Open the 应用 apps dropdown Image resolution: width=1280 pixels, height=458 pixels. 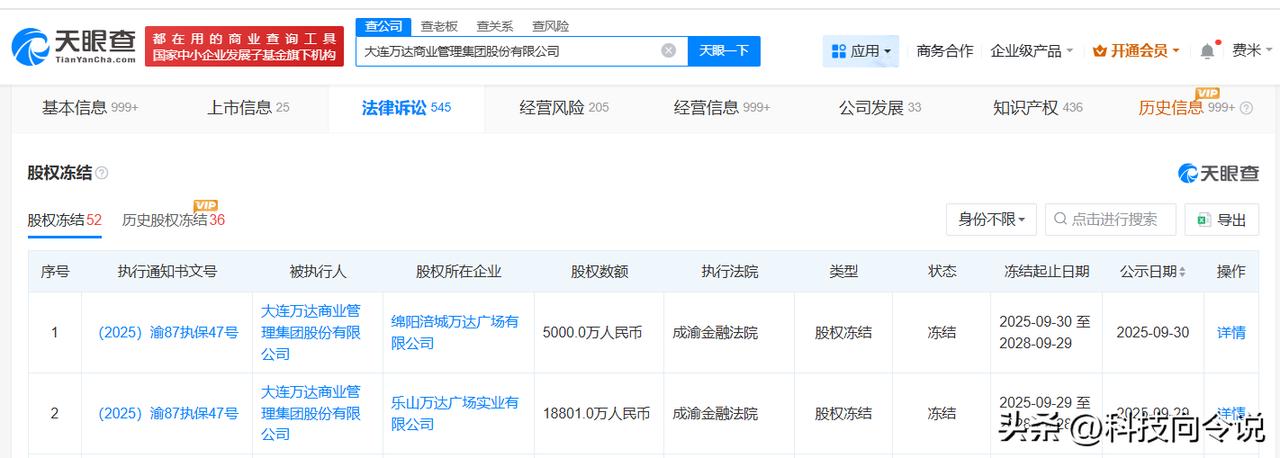click(861, 51)
